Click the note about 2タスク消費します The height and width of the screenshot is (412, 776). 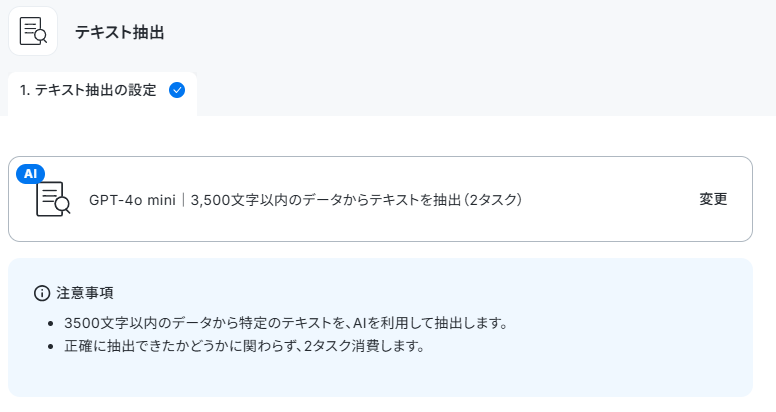click(244, 346)
